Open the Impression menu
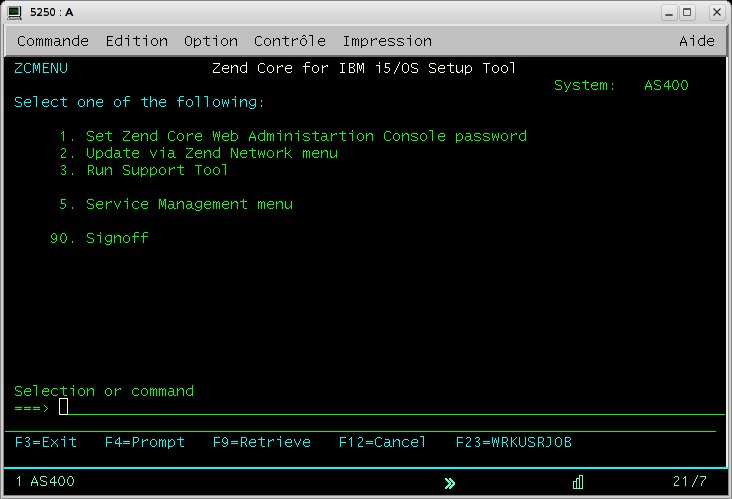This screenshot has height=499, width=732. pos(387,41)
